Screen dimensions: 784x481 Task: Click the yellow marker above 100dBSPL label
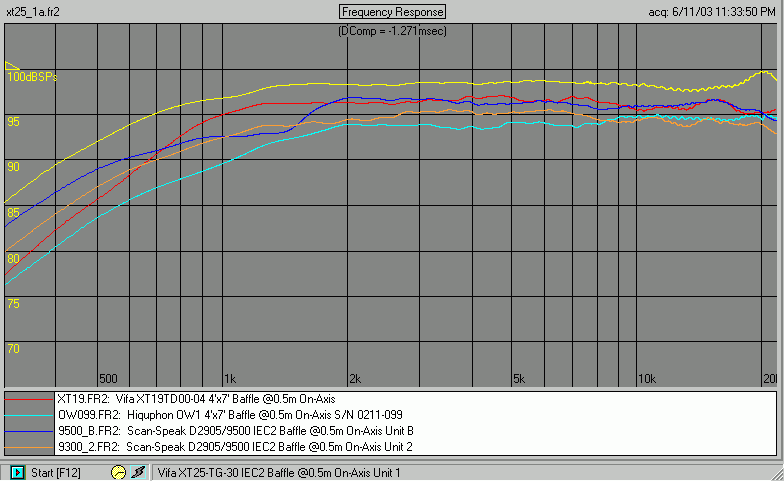[x=12, y=65]
